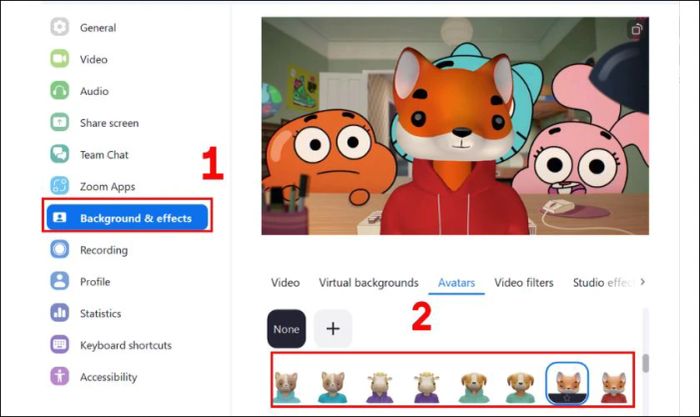Screen dimensions: 700x417
Task: Open the Profile label
Action: [x=95, y=282]
